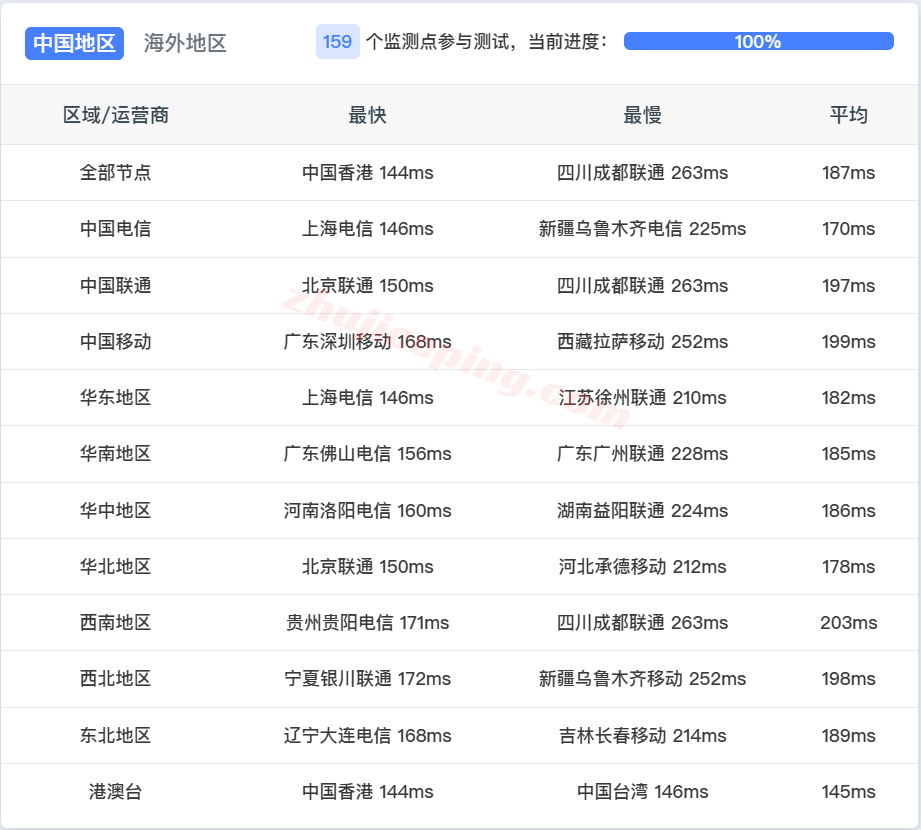This screenshot has width=921, height=830.
Task: Click the 170ms average value
Action: [x=849, y=228]
